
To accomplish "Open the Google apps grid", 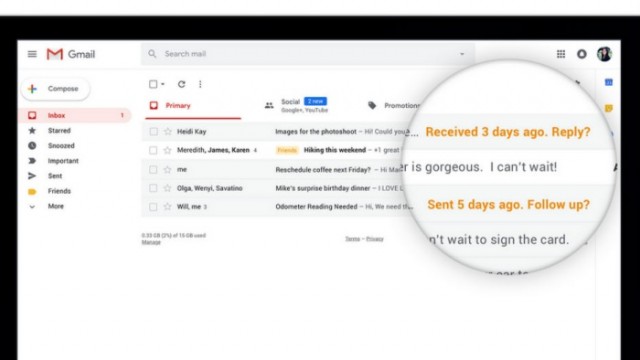I will tap(561, 54).
